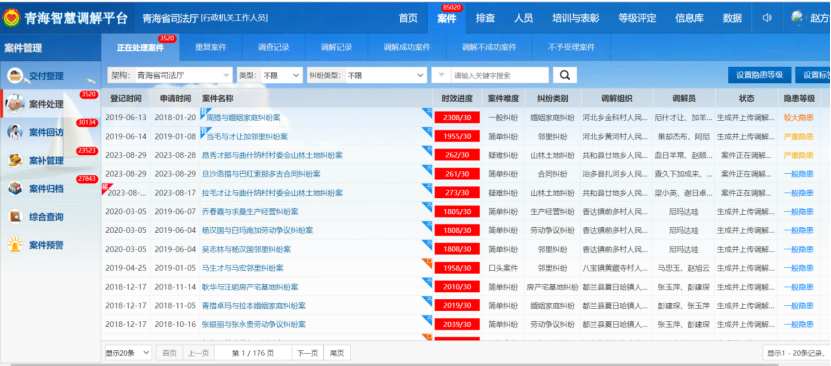Switch to the 调解成功案件 tab
Viewport: 831px width, 366px height.
click(x=406, y=47)
